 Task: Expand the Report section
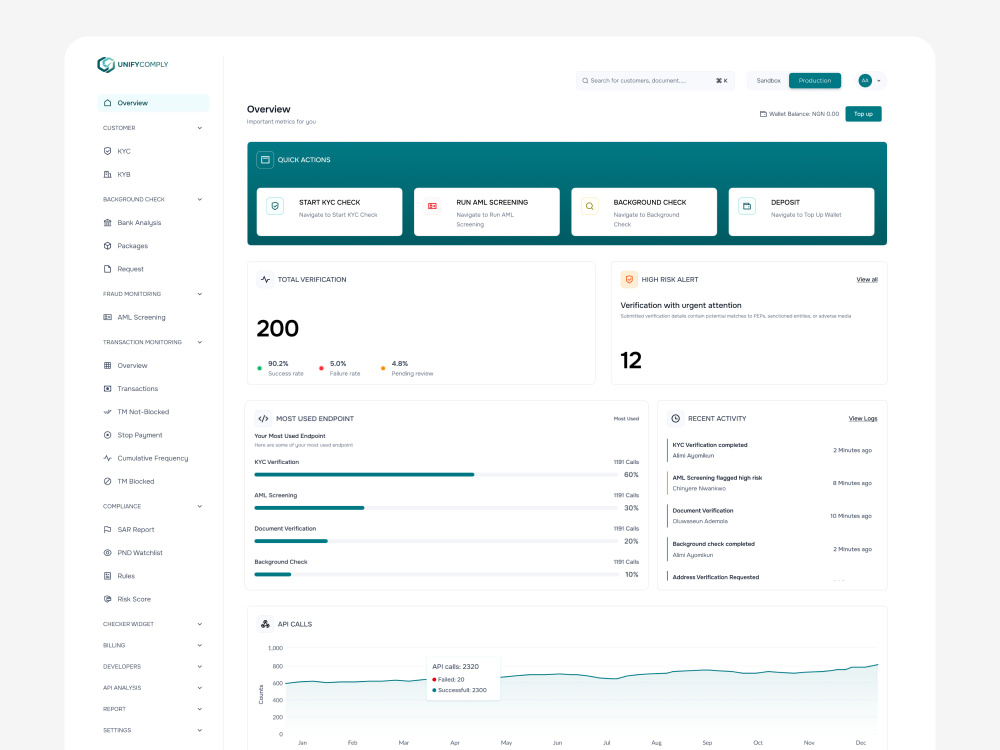click(200, 709)
